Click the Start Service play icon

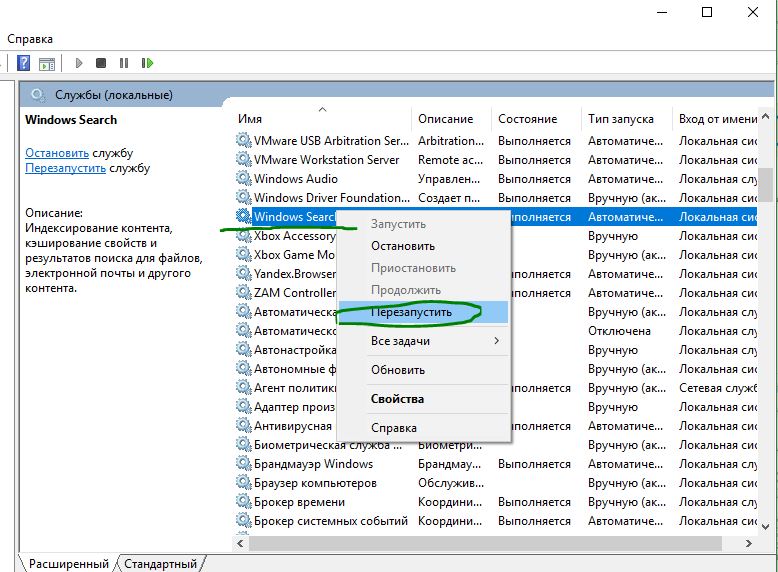78,63
